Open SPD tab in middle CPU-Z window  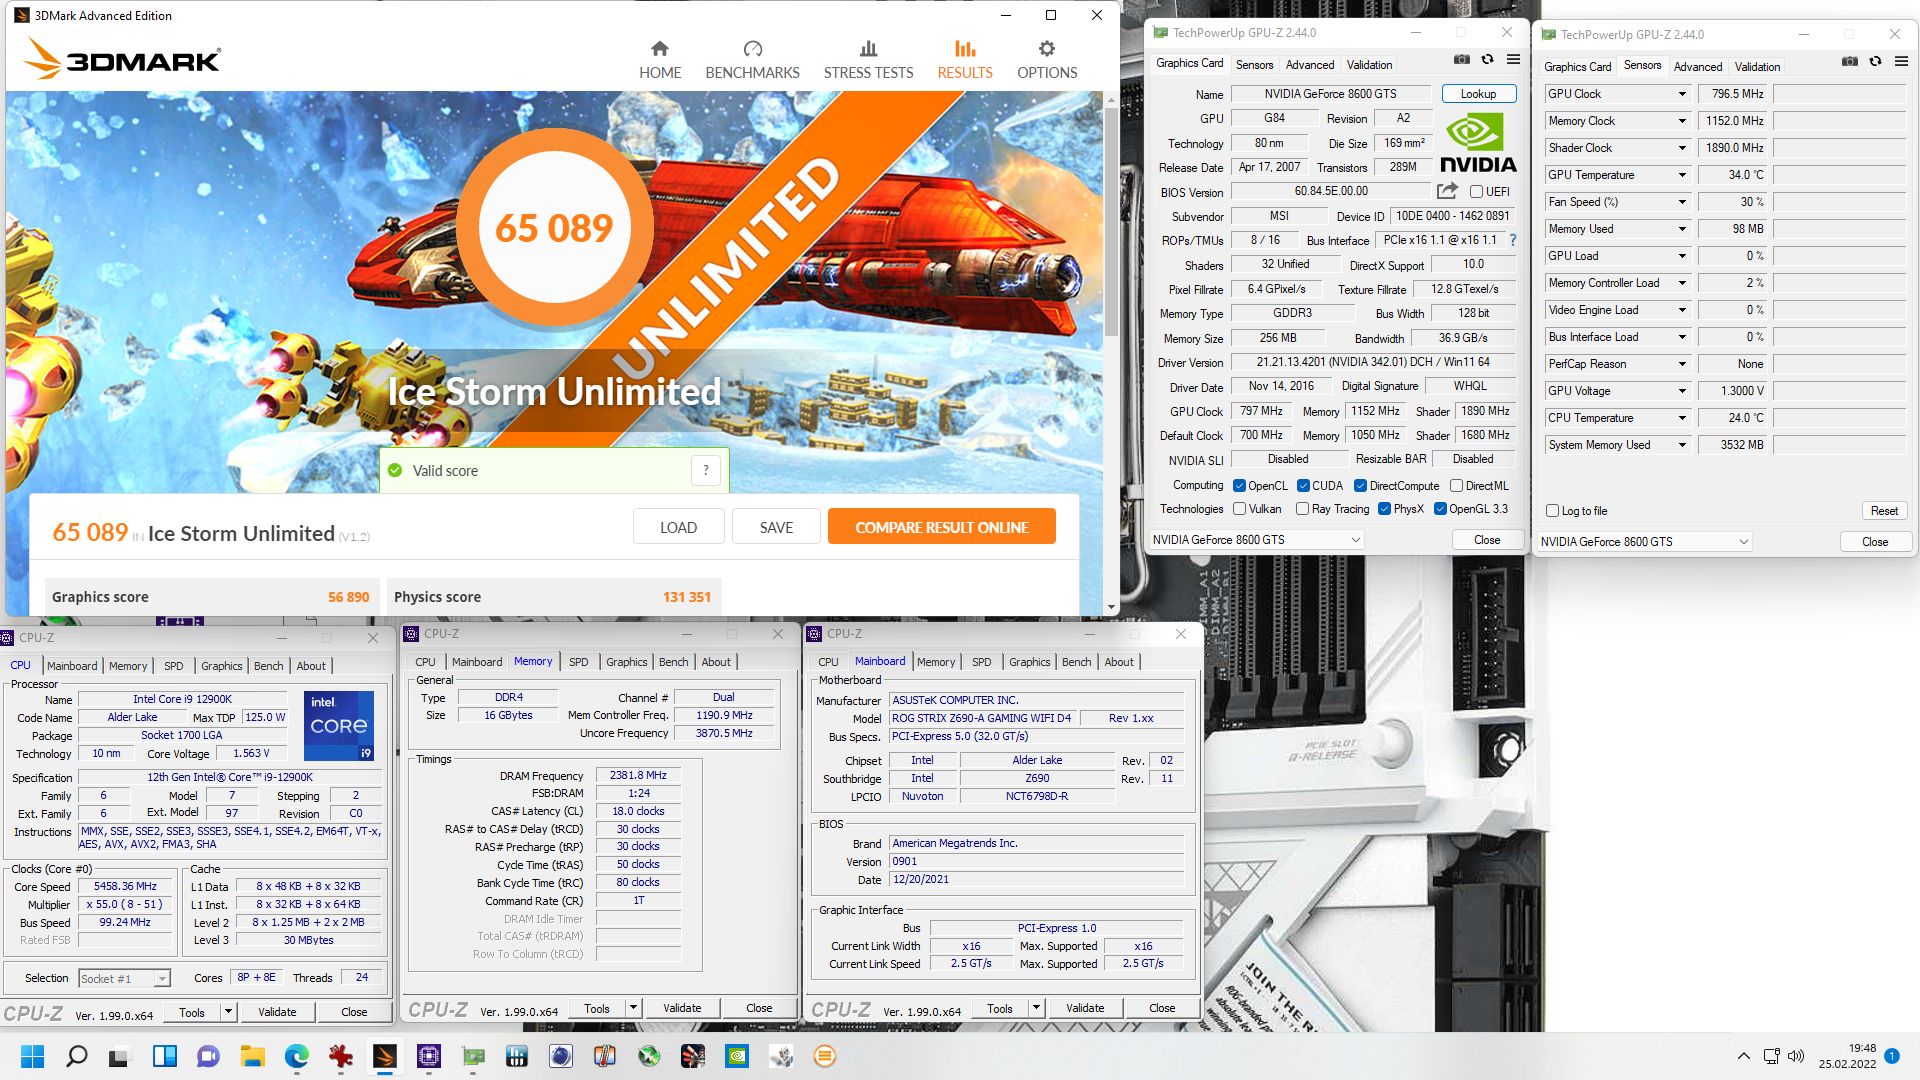click(x=578, y=662)
